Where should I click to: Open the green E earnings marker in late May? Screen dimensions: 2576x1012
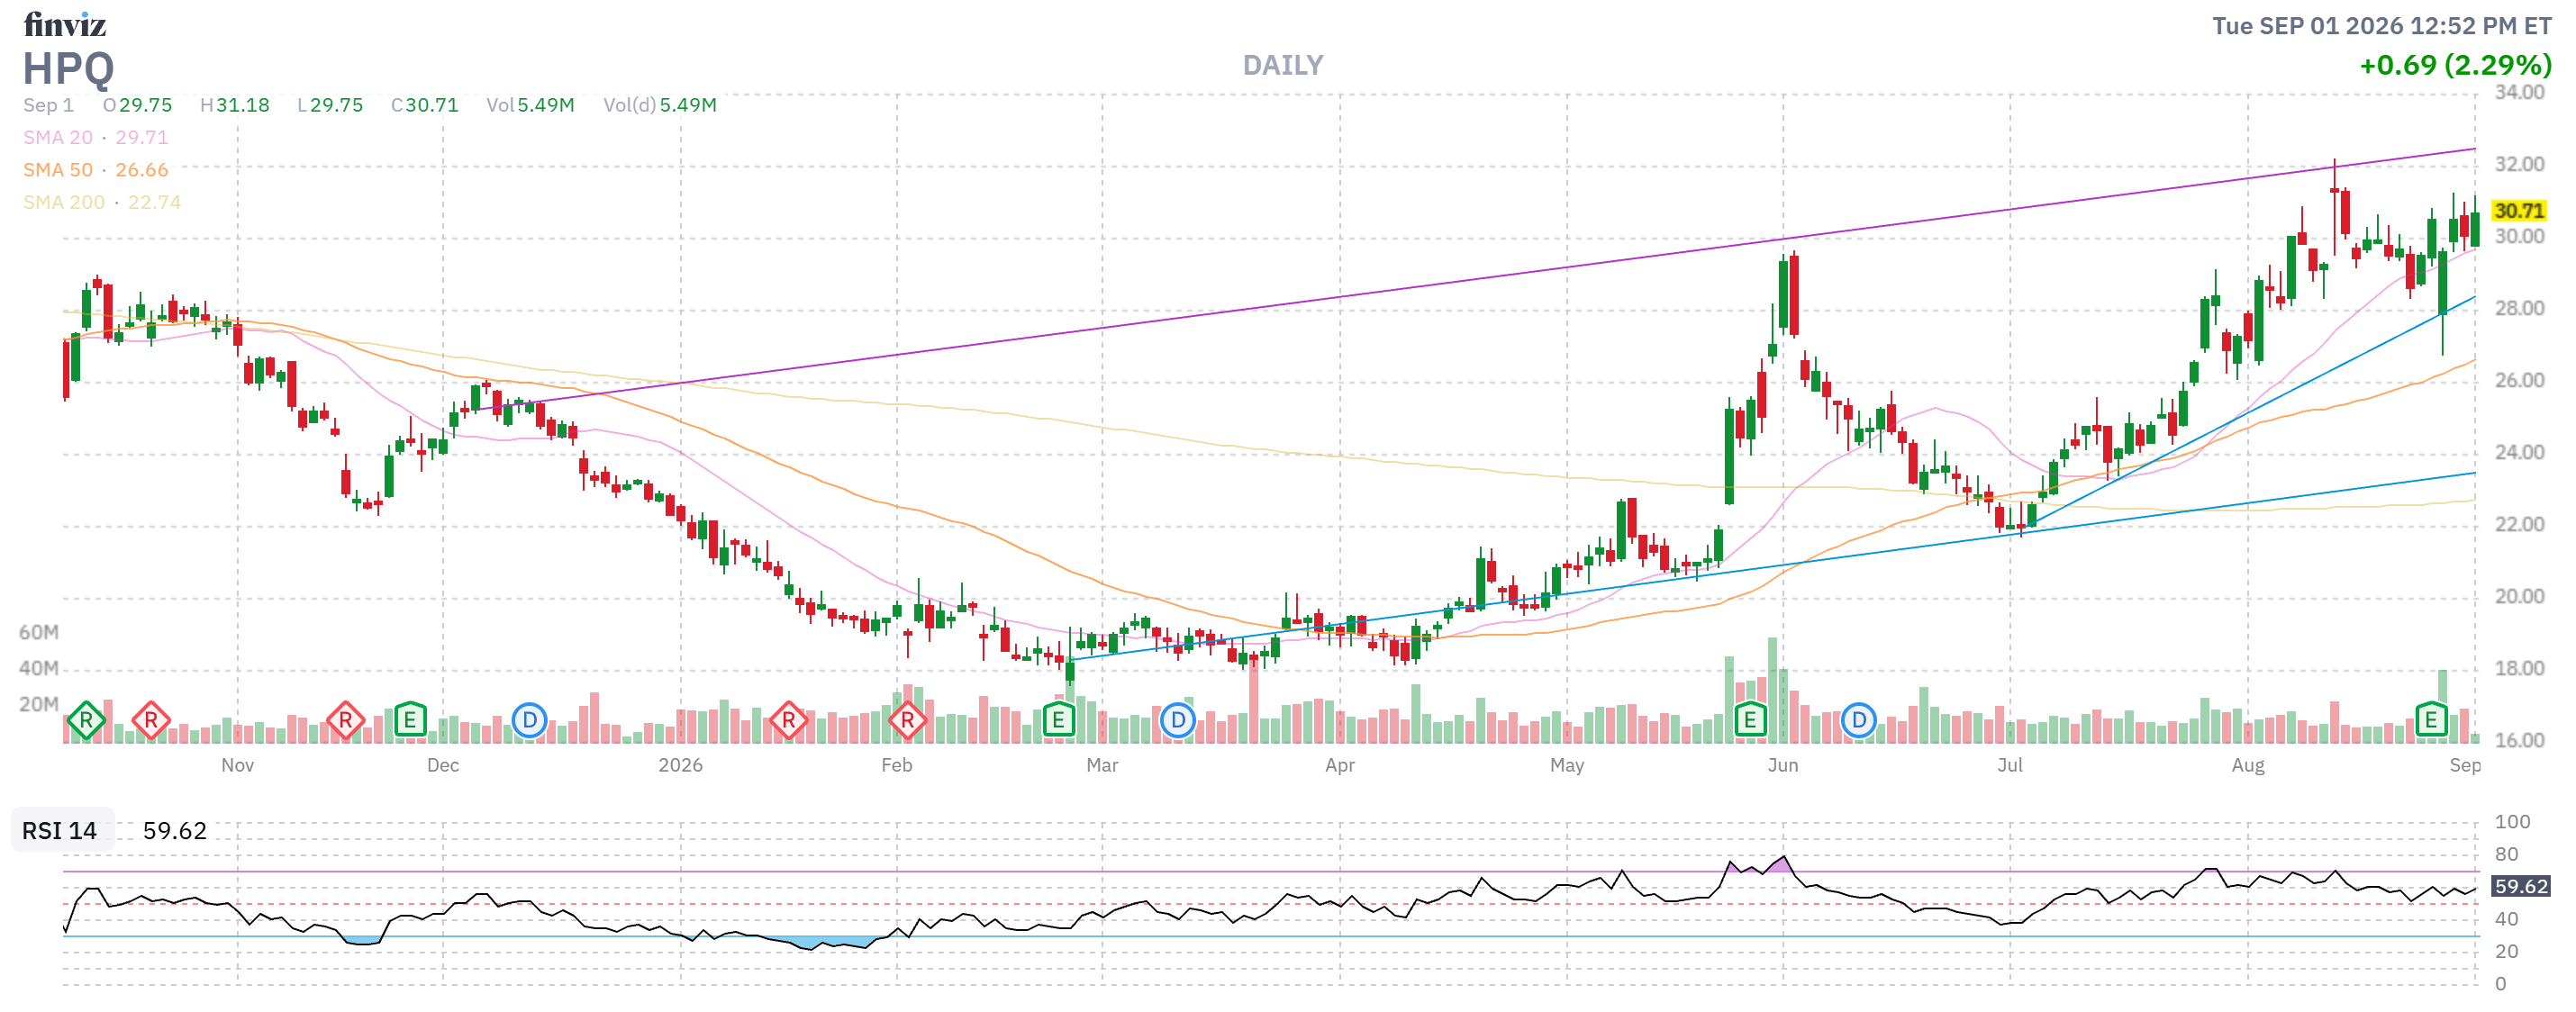[x=1750, y=720]
